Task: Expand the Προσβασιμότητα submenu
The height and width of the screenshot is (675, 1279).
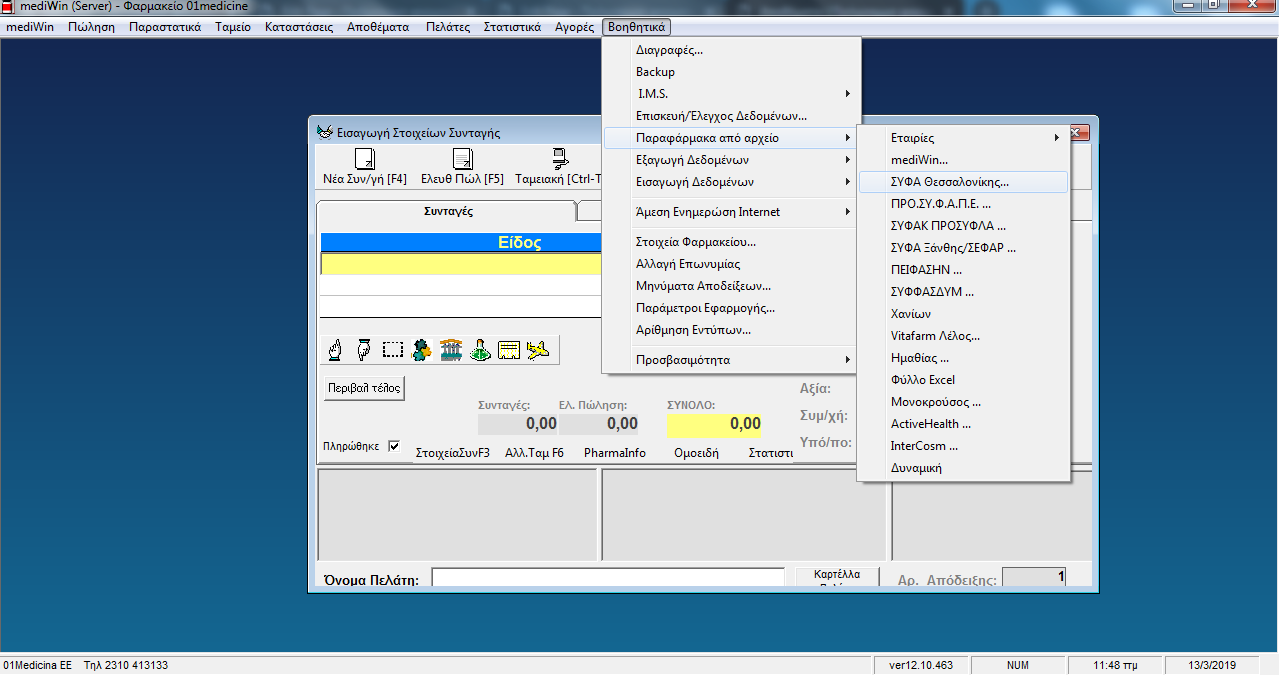Action: (732, 360)
